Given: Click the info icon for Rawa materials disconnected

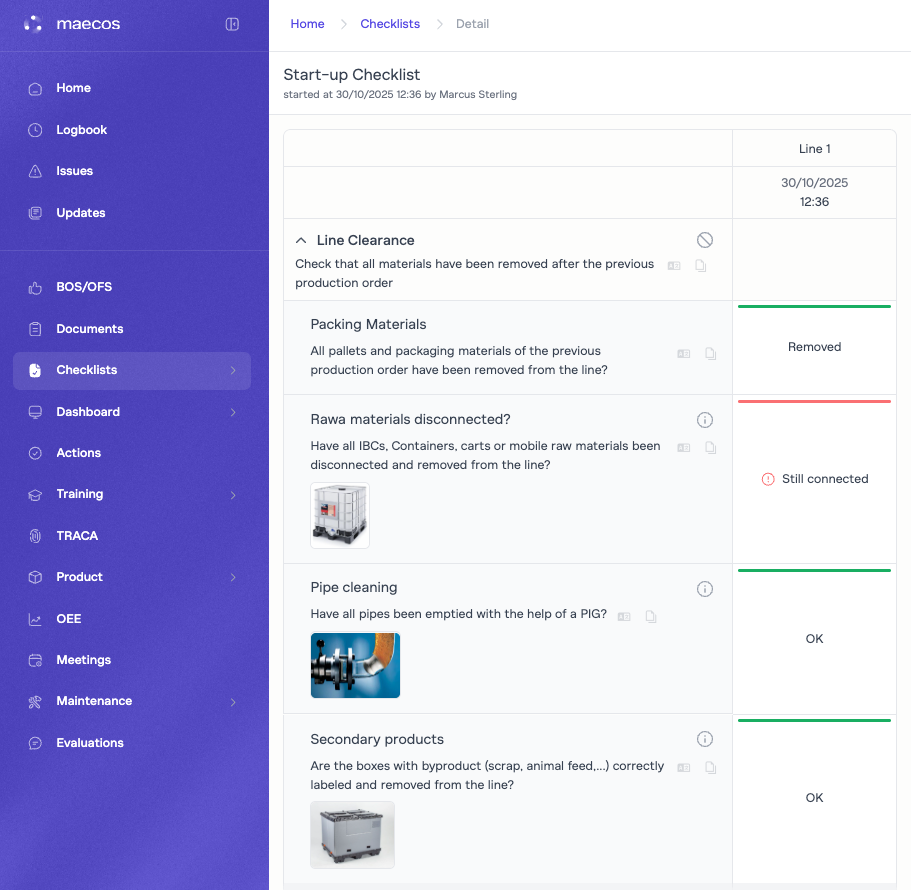Looking at the screenshot, I should click(704, 420).
